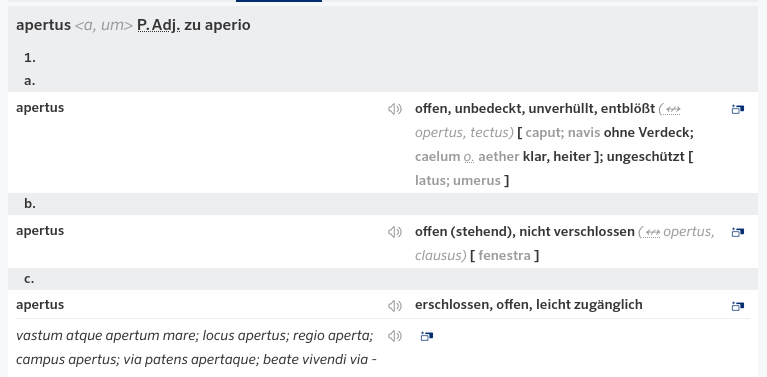Select the active blue tab indicator at the top
The image size is (767, 377).
pyautogui.click(x=279, y=1)
